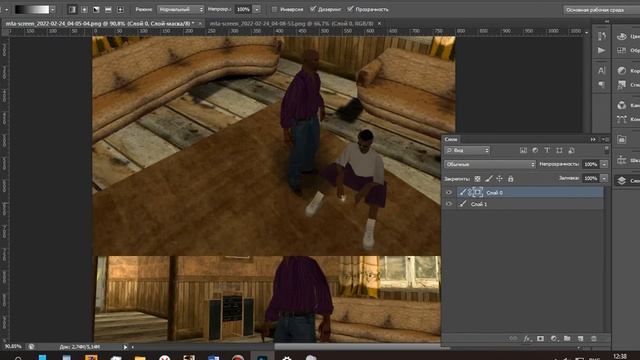Open the Actions panel play icon
The image size is (640, 360).
click(602, 50)
